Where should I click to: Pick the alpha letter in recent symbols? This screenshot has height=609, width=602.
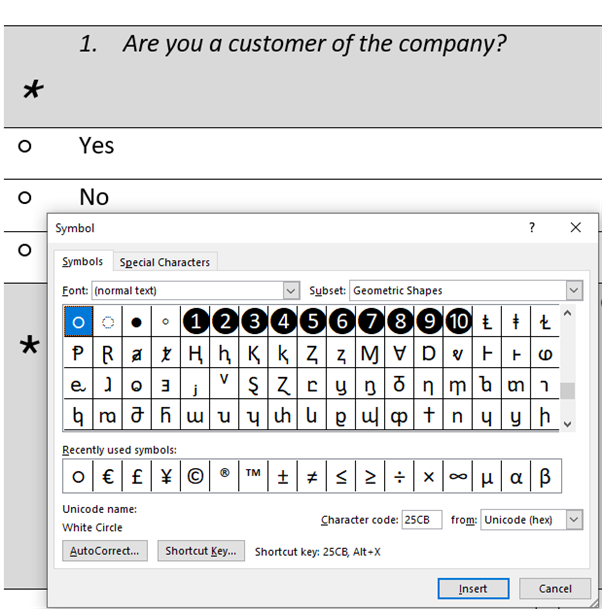[516, 476]
